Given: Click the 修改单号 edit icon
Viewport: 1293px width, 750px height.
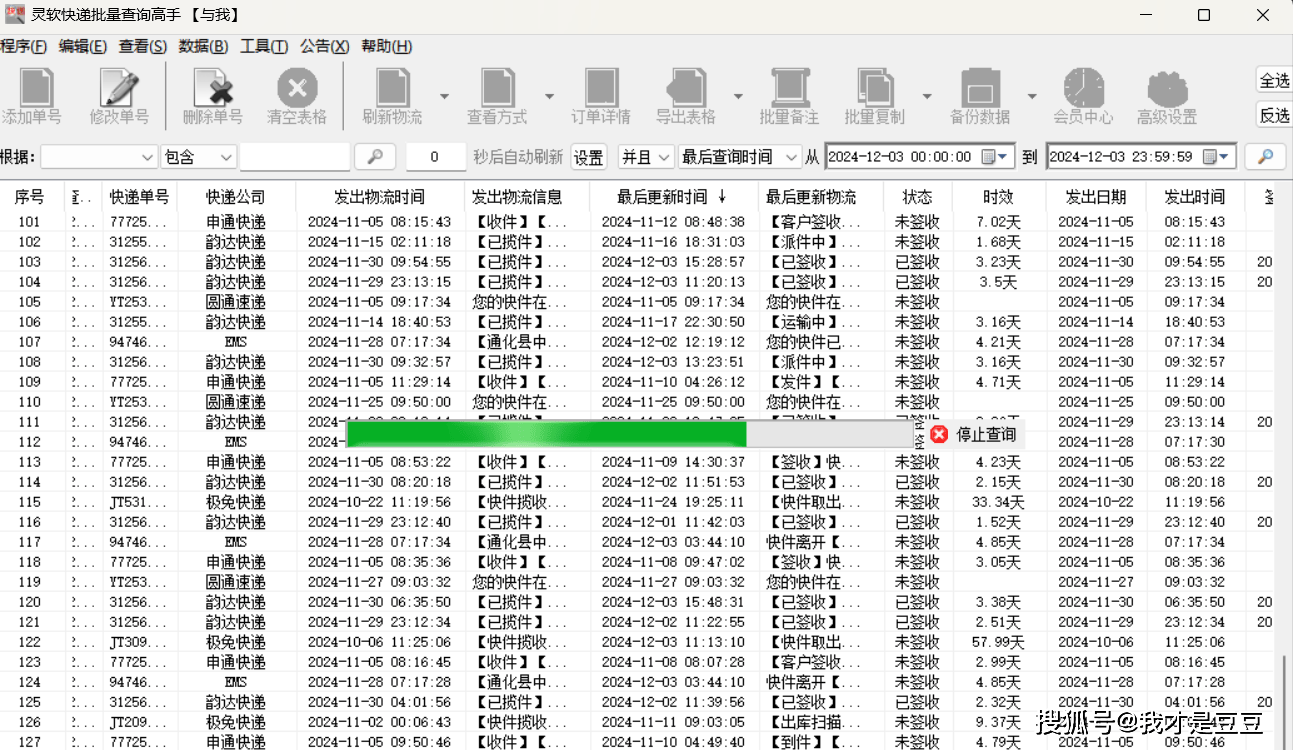Looking at the screenshot, I should point(119,88).
